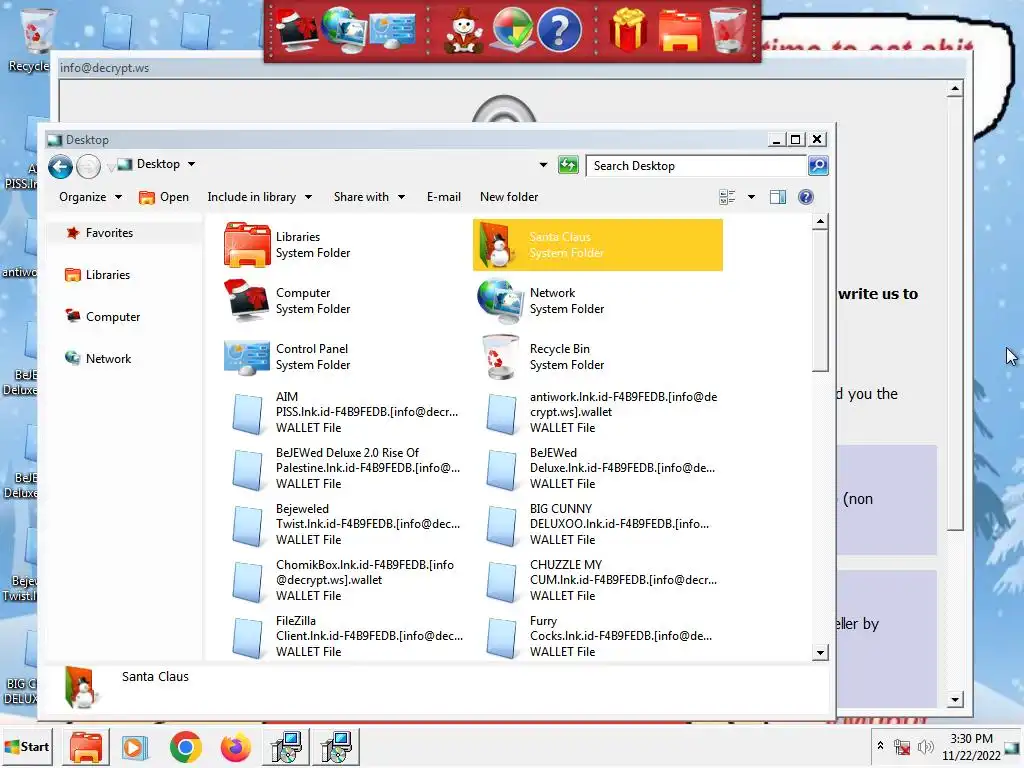Click the change view icon
This screenshot has width=1024, height=768.
727,197
